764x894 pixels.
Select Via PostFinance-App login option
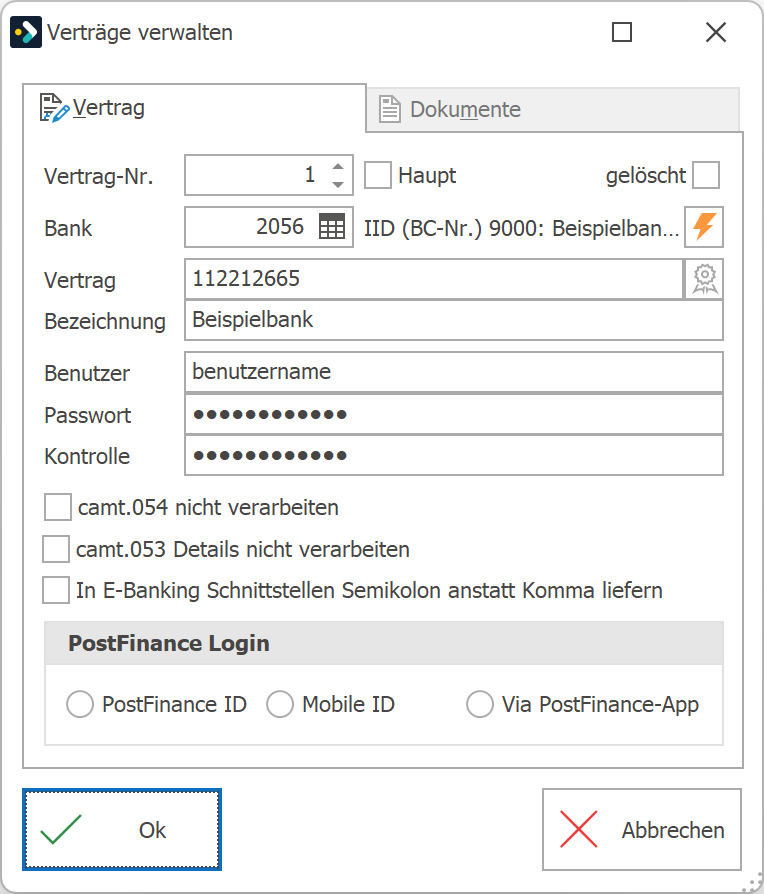pos(480,704)
